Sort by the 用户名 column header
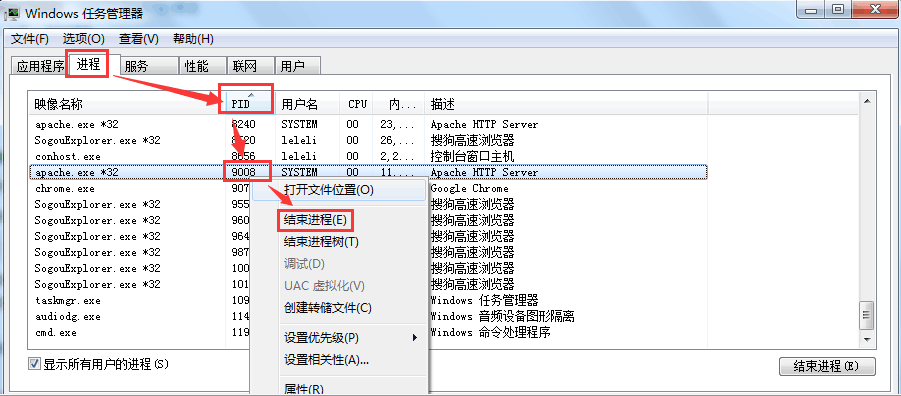Image resolution: width=901 pixels, height=396 pixels. pyautogui.click(x=307, y=104)
